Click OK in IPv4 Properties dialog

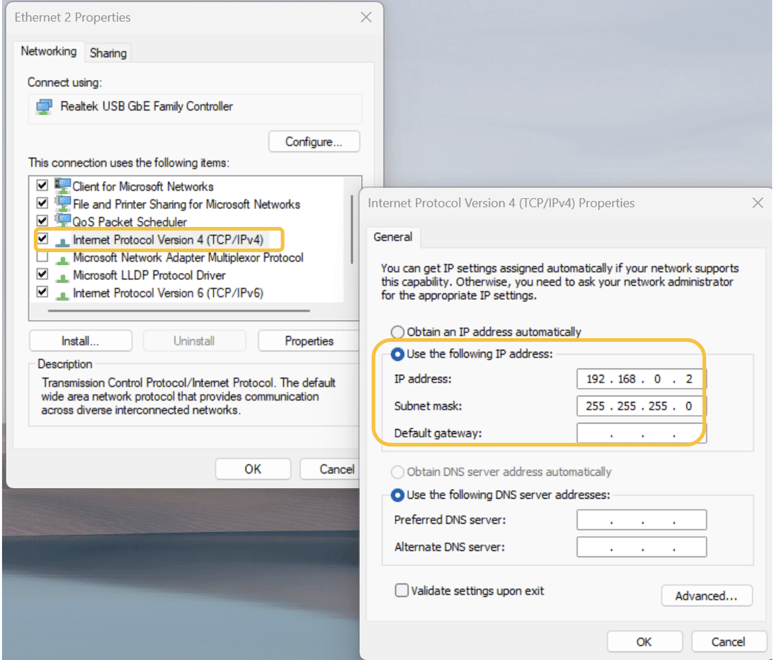coord(645,642)
